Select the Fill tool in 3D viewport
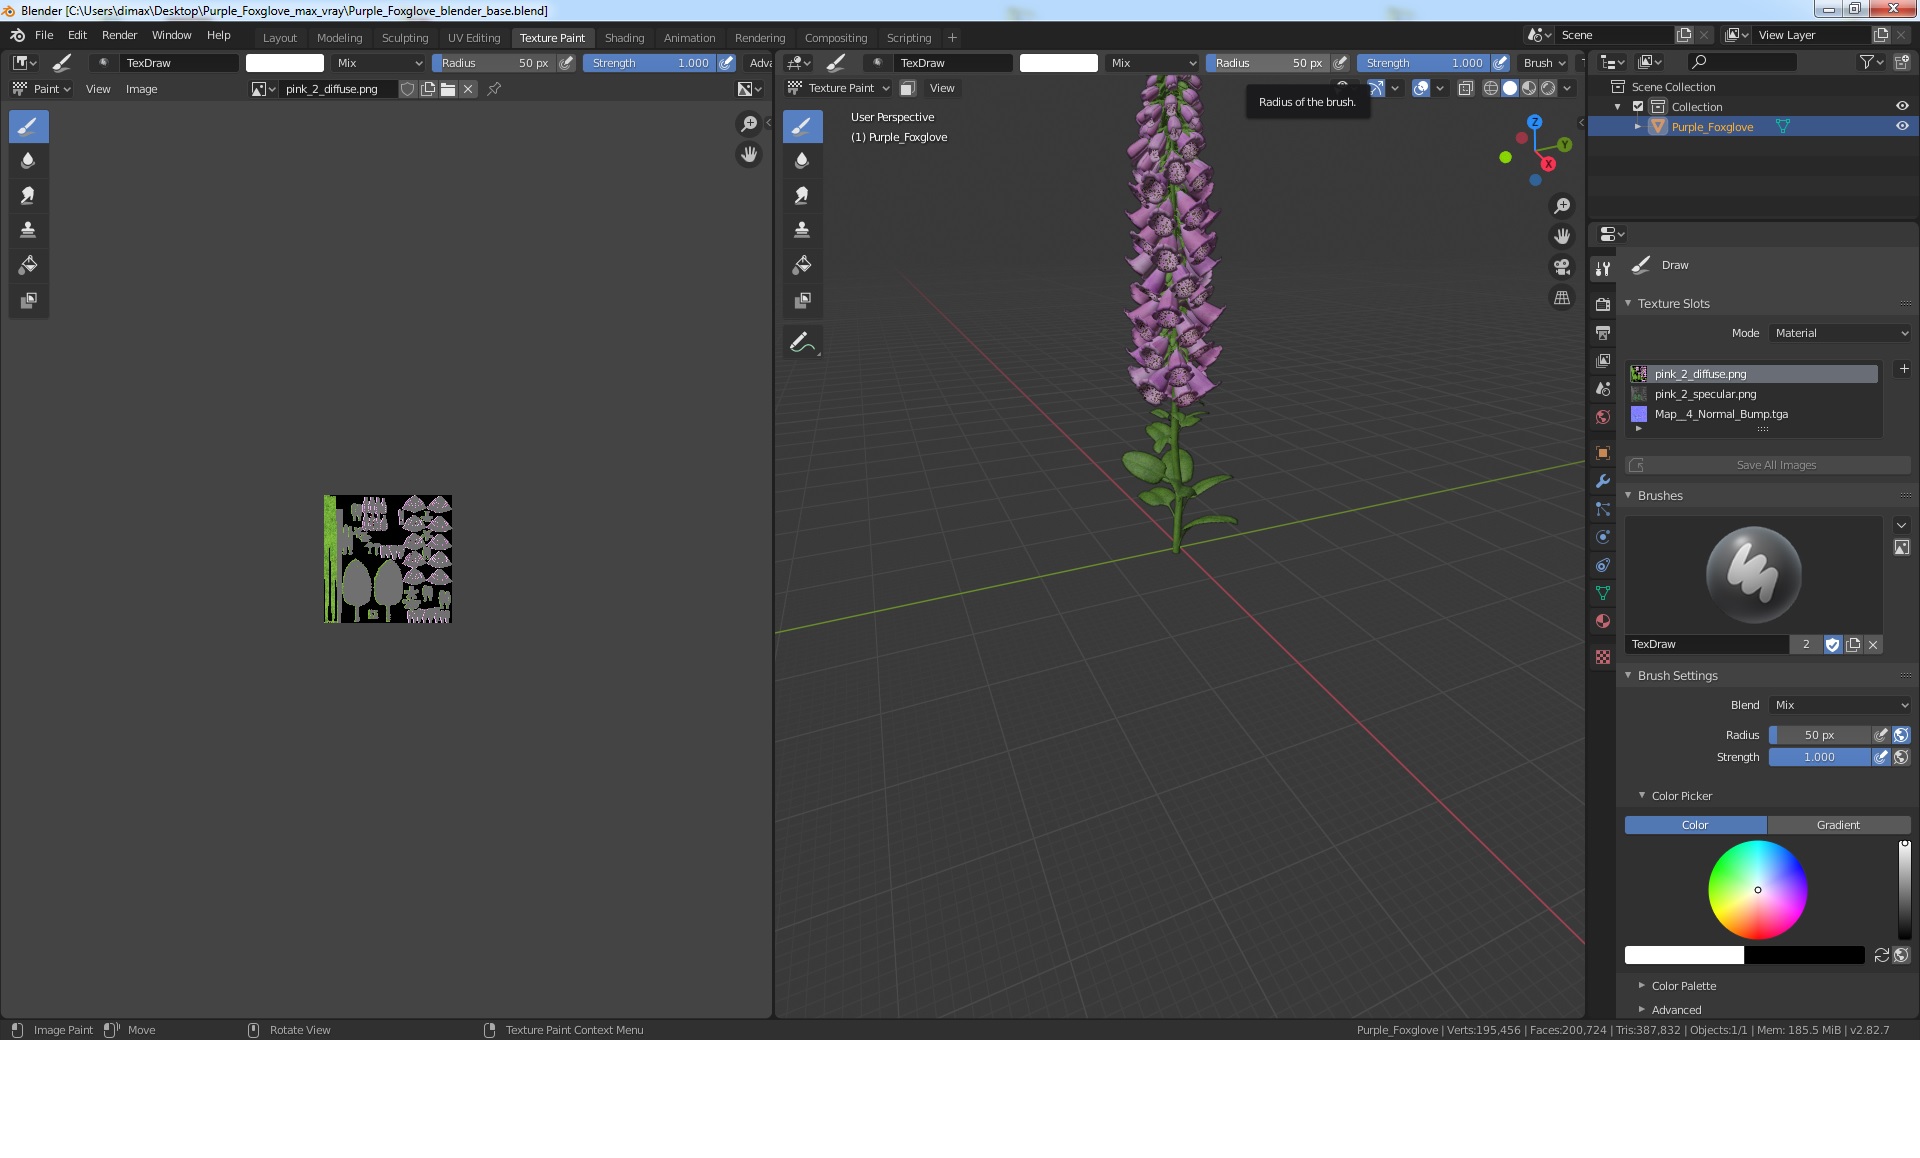1920x1158 pixels. [801, 265]
